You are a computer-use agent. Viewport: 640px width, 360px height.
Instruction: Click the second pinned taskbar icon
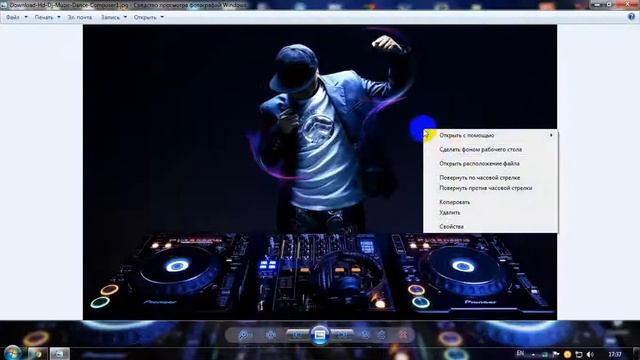(x=38, y=354)
